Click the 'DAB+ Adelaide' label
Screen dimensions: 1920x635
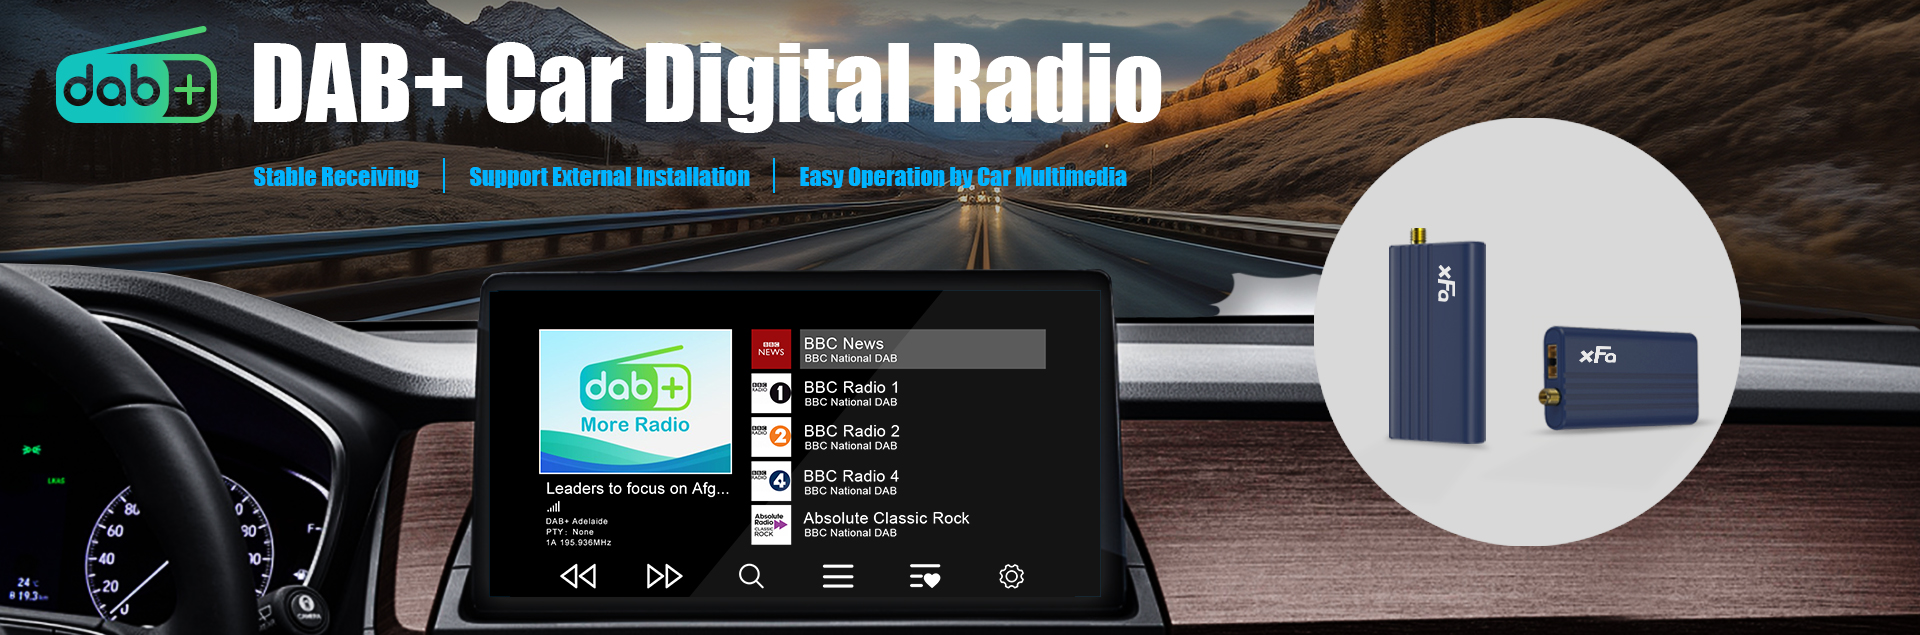point(576,521)
